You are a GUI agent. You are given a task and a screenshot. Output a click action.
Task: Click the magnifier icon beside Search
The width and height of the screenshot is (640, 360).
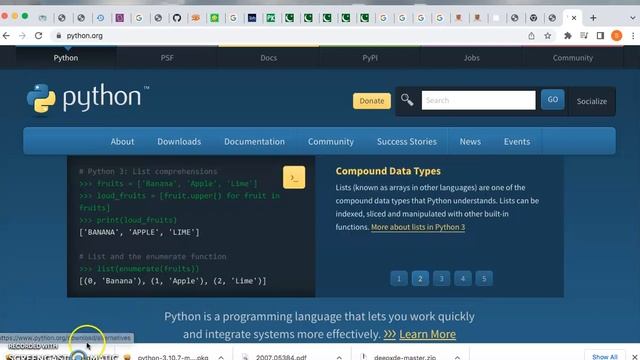click(407, 100)
